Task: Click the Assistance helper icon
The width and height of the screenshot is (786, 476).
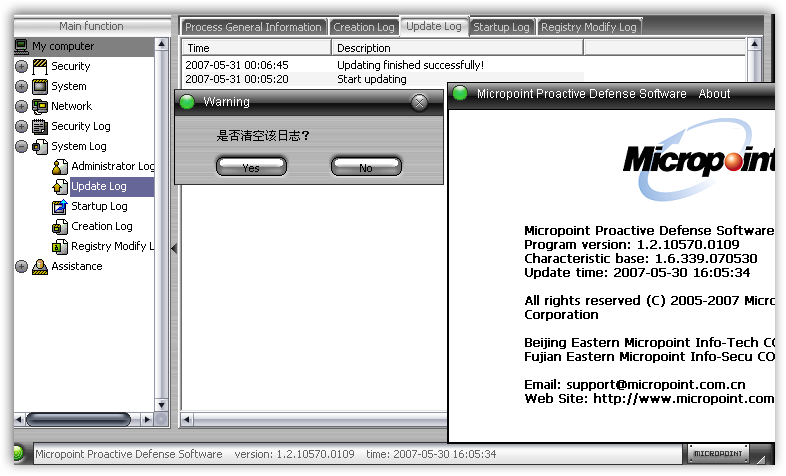Action: [x=40, y=267]
